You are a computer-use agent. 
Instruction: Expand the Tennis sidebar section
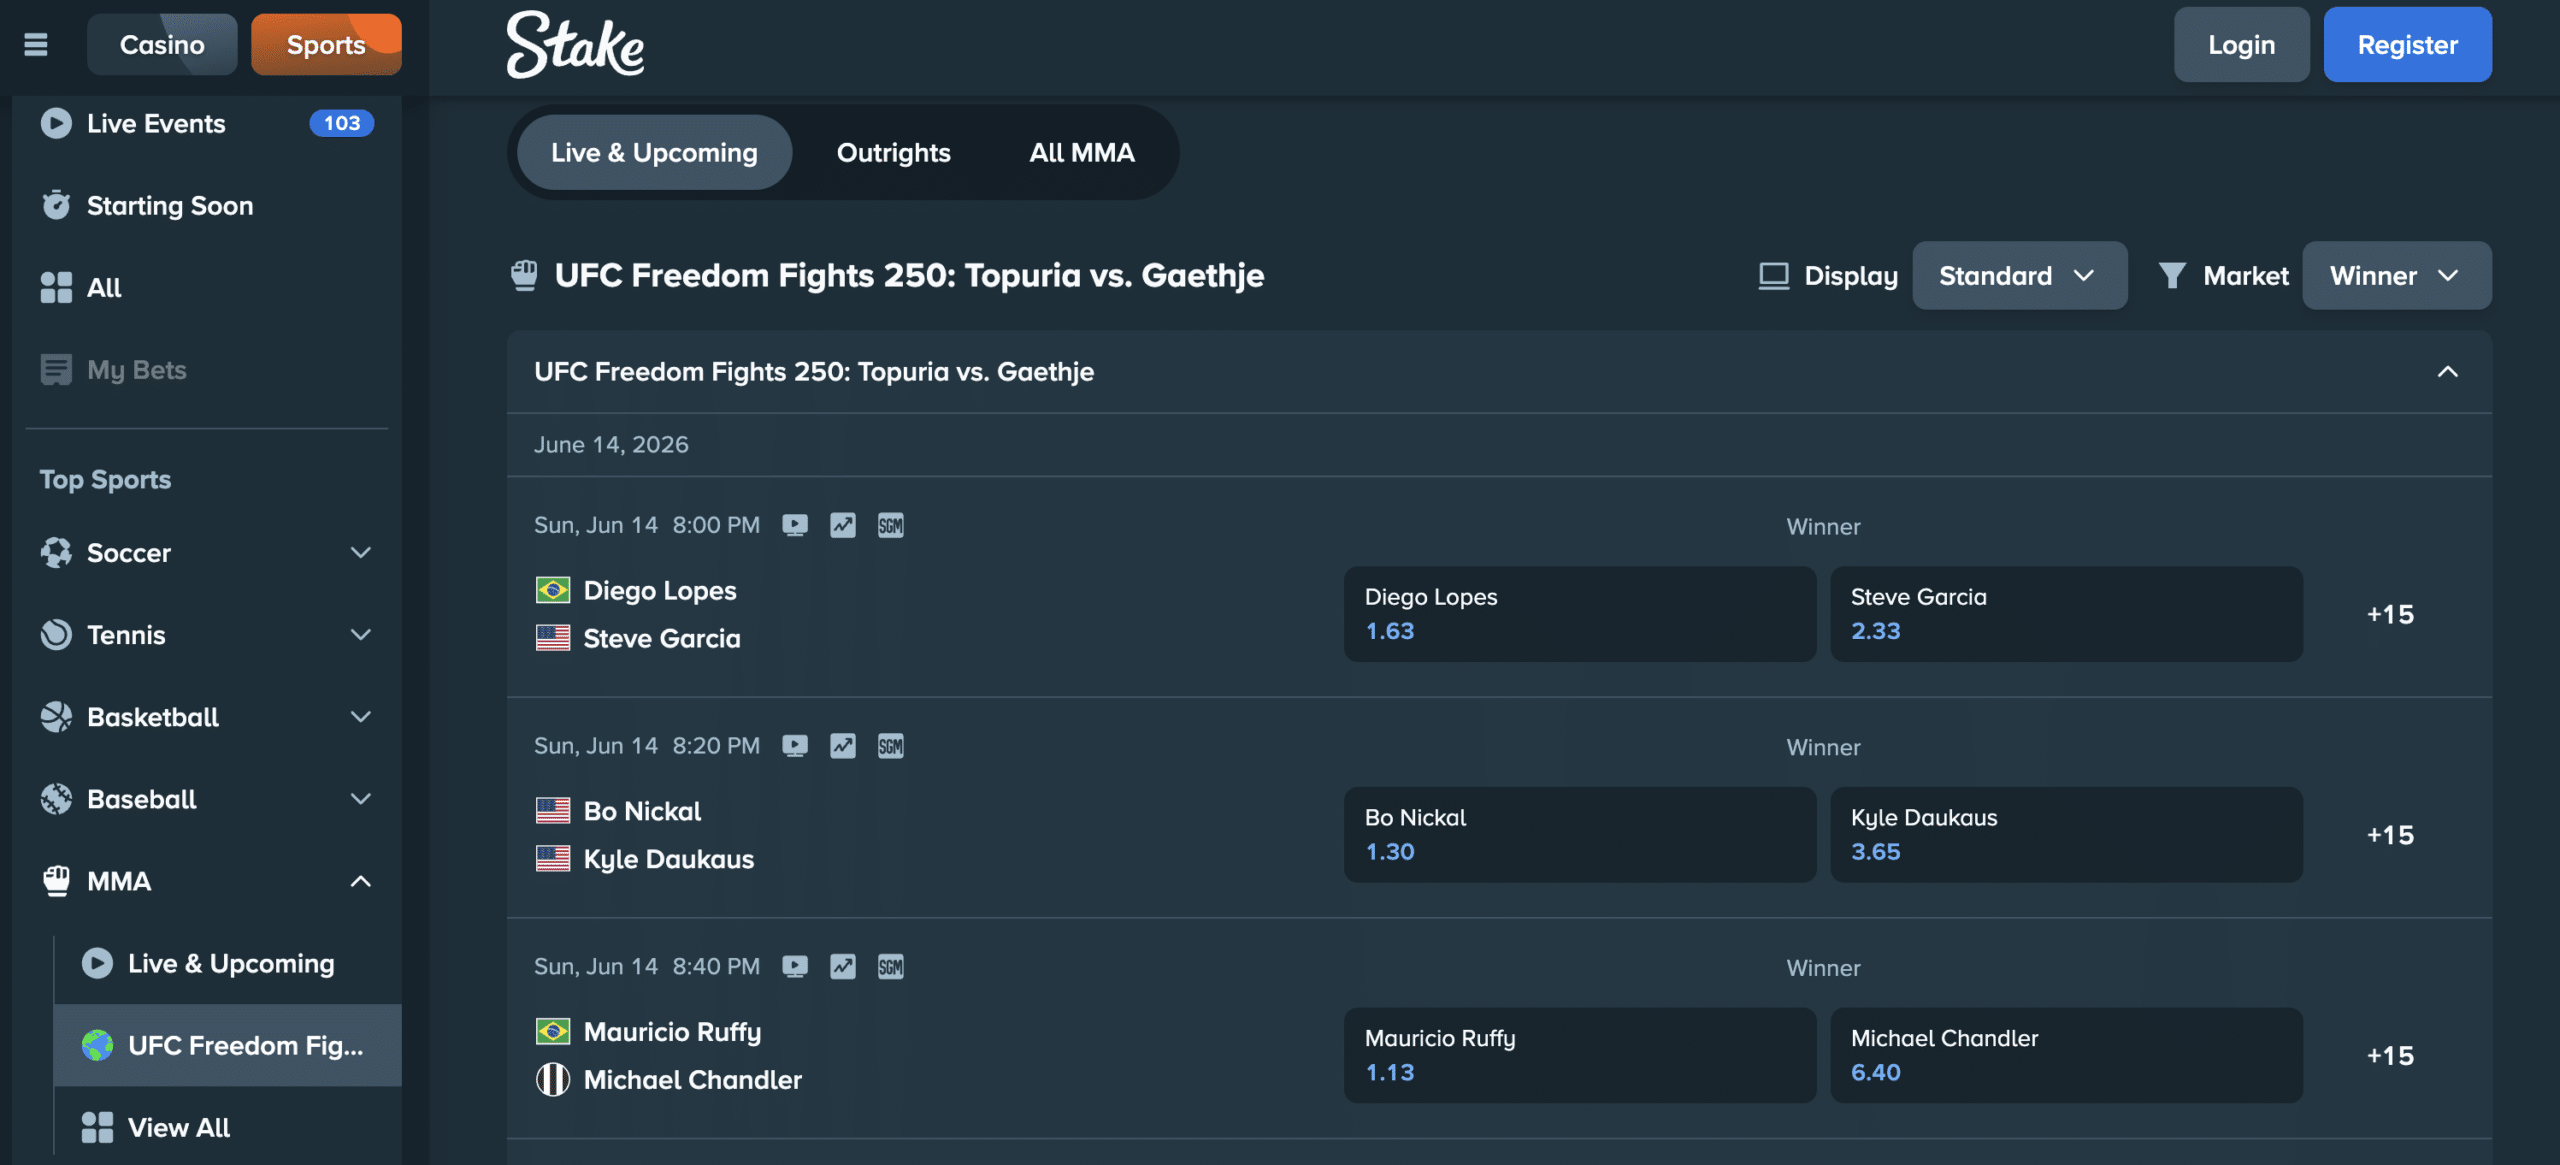pyautogui.click(x=361, y=634)
